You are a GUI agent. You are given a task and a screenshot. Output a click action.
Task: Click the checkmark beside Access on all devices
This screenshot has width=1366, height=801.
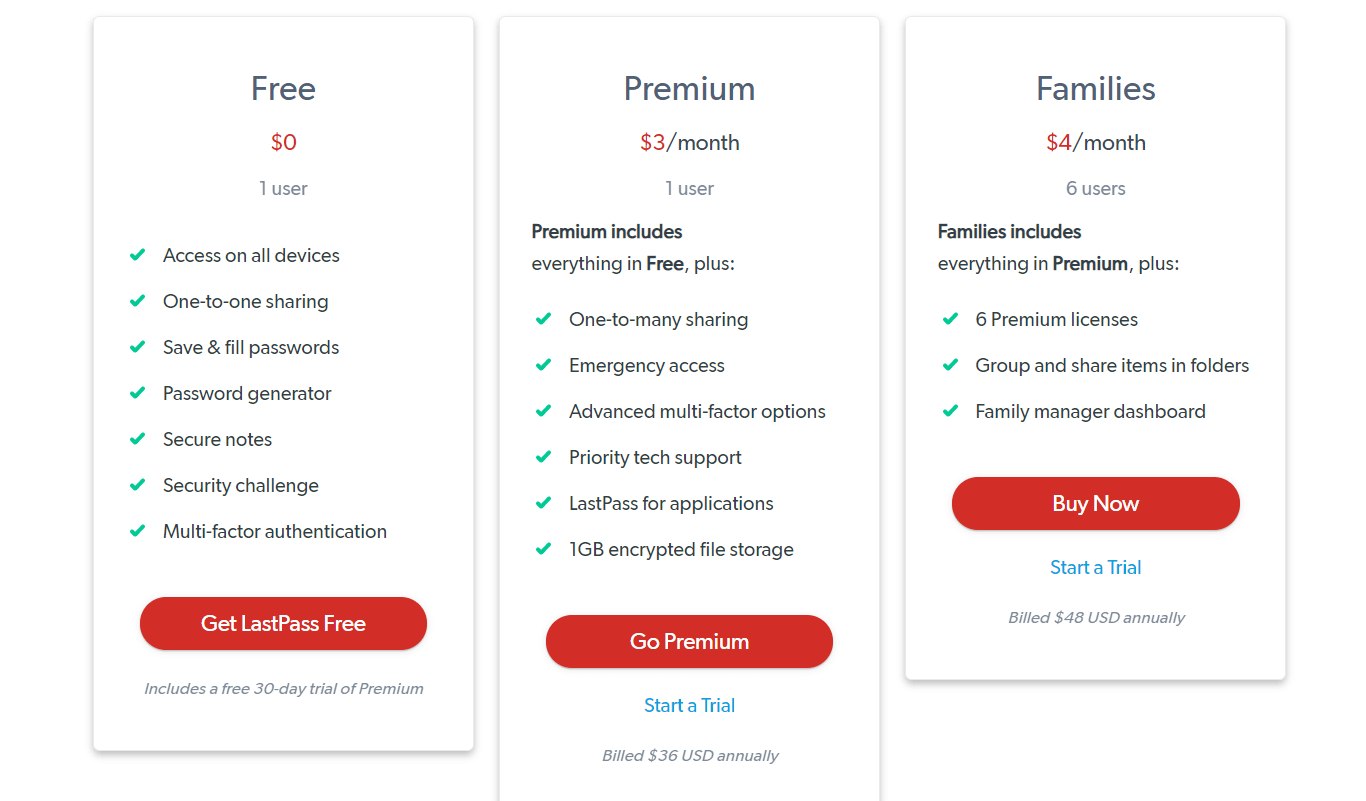tap(138, 255)
